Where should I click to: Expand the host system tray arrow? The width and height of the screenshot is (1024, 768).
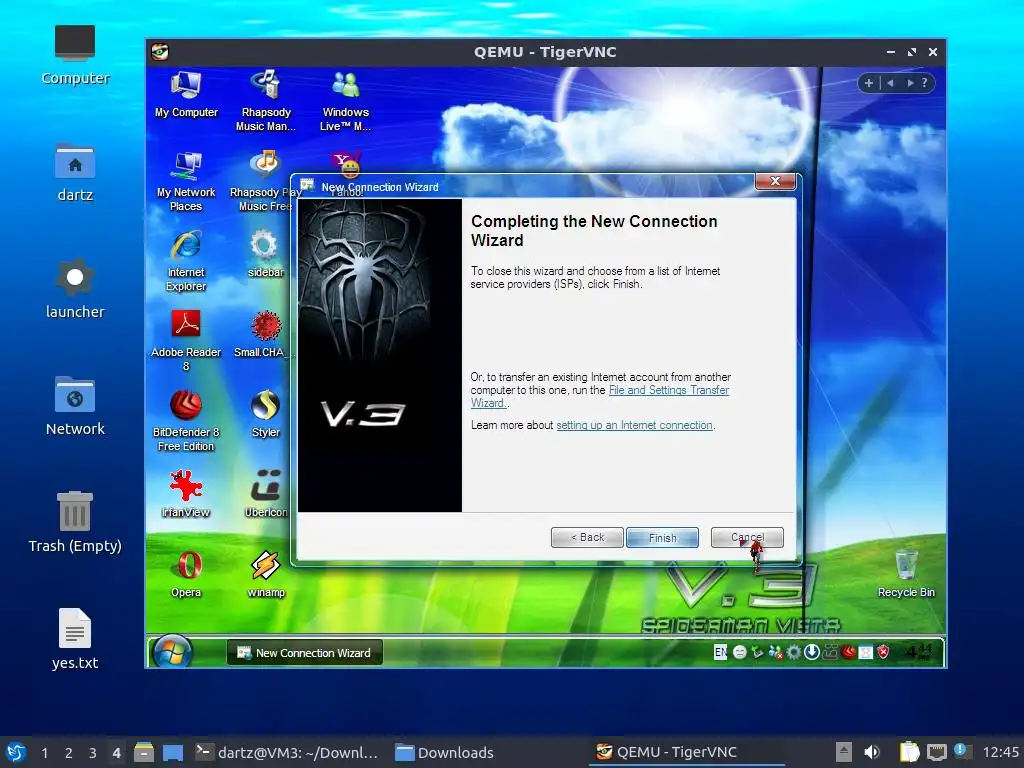(844, 752)
